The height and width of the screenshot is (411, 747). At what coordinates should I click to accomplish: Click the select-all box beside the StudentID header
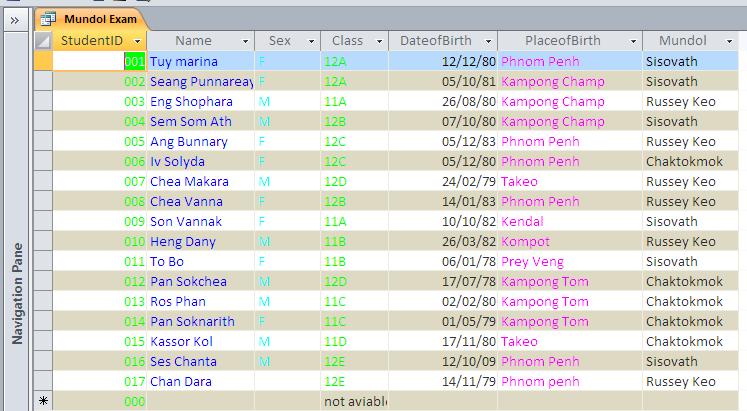tap(43, 41)
